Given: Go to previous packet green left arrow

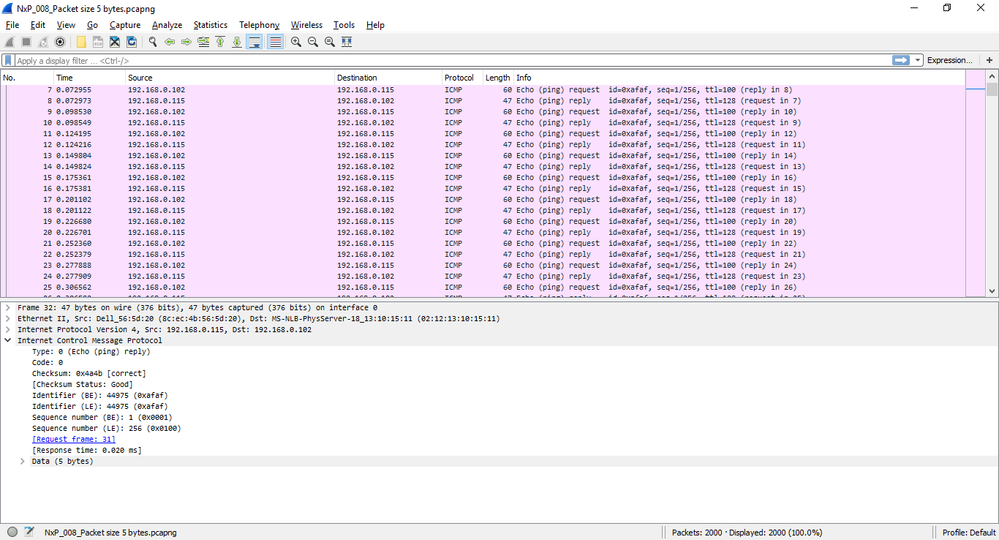Looking at the screenshot, I should (169, 42).
